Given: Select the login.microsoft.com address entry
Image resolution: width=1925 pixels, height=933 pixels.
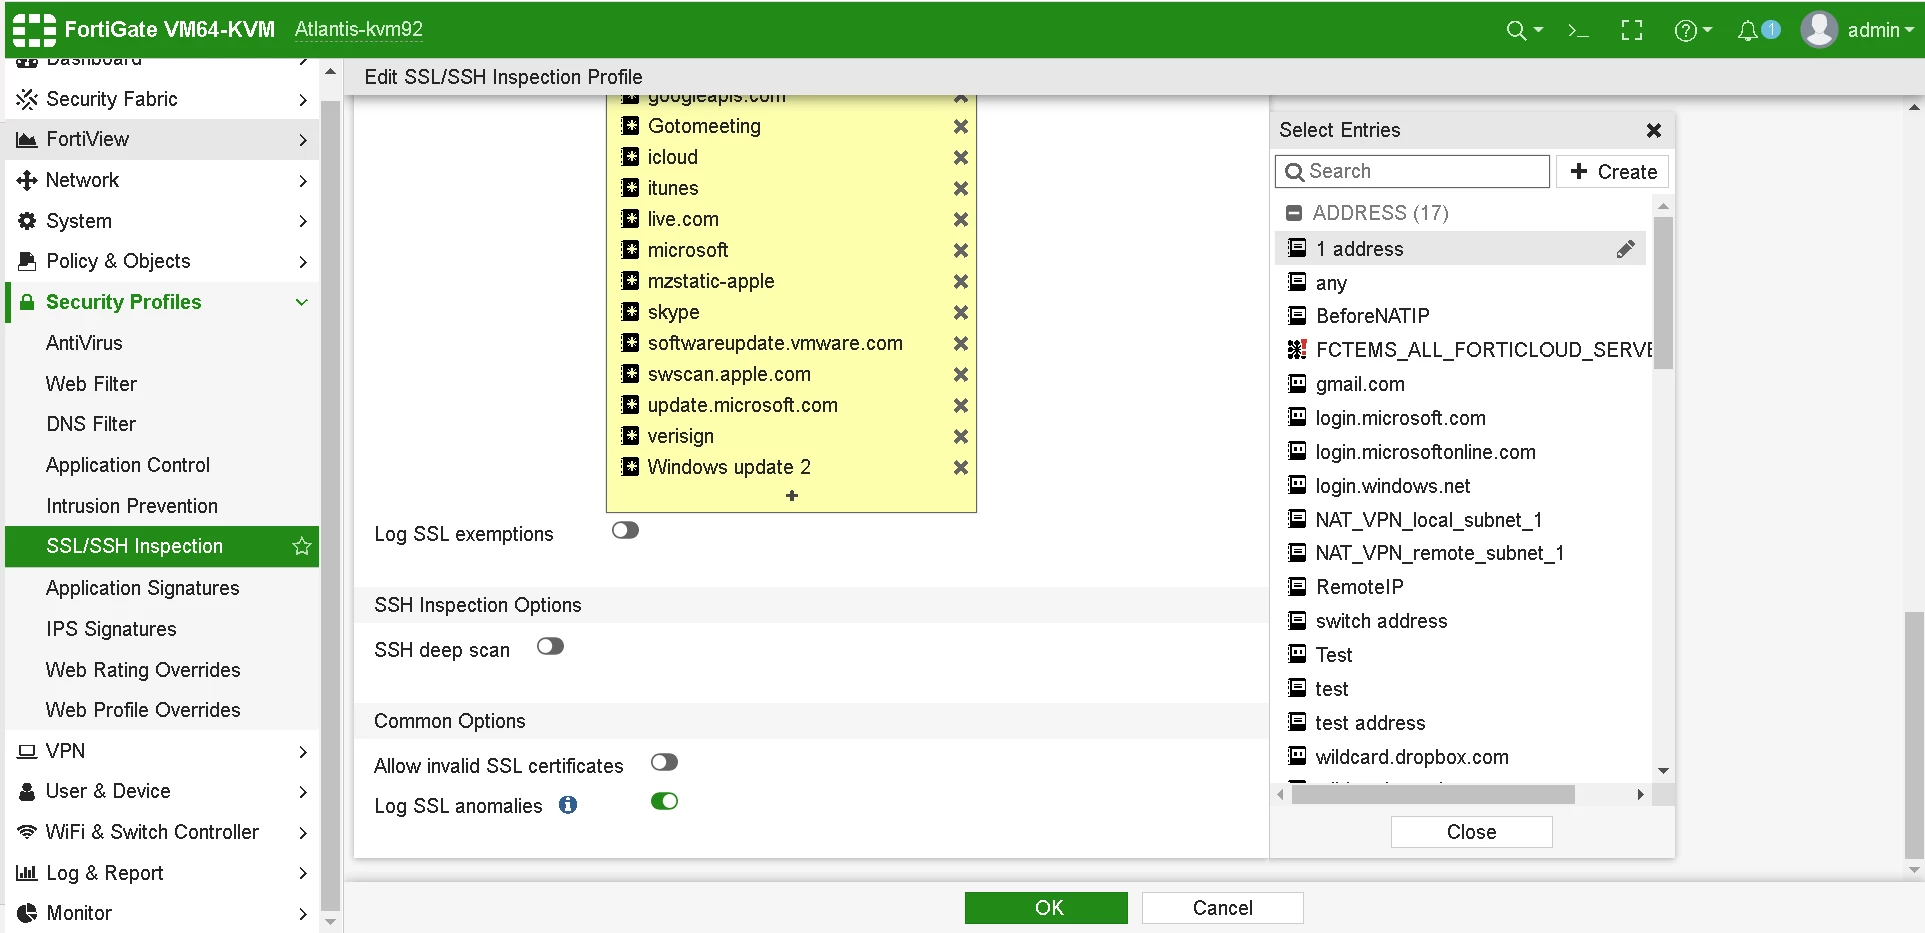Looking at the screenshot, I should click(1460, 418).
